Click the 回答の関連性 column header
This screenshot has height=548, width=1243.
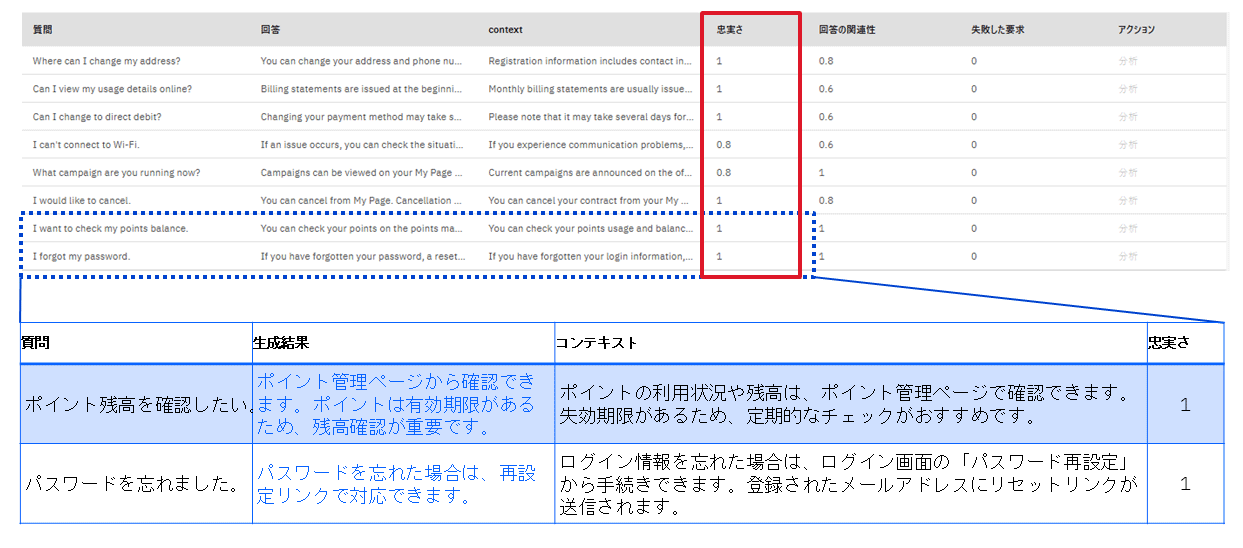[x=846, y=30]
